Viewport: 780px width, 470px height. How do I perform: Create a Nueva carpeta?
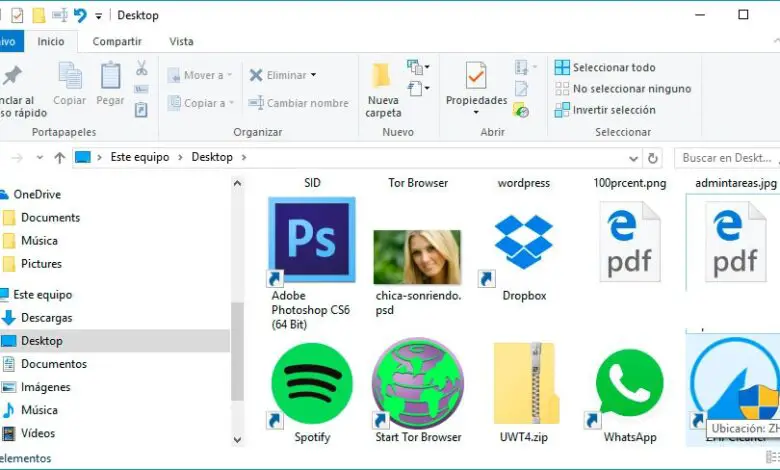coord(383,91)
